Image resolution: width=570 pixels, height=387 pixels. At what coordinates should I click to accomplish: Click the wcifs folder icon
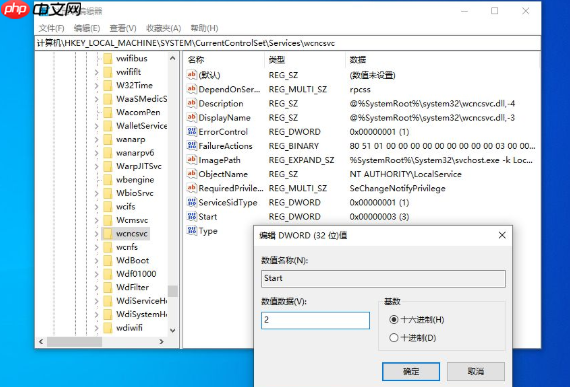108,206
